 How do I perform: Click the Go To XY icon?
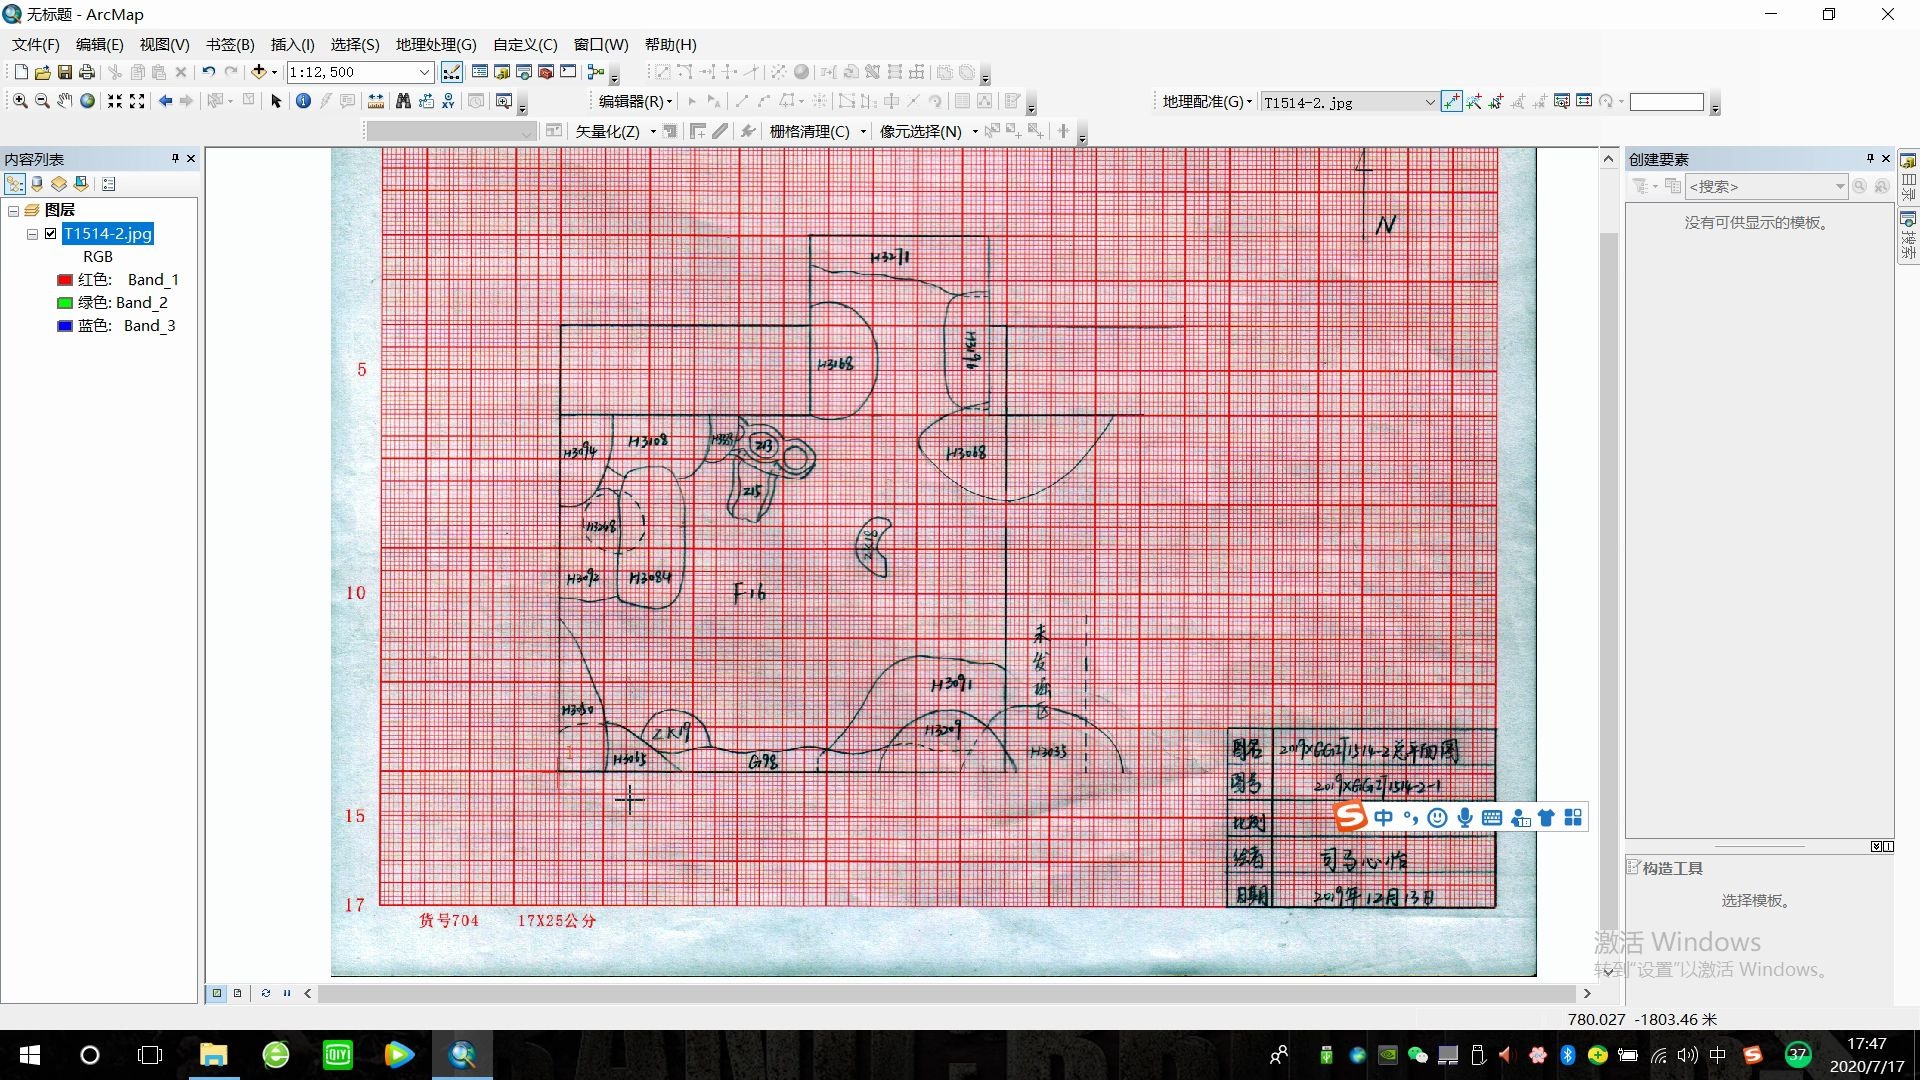(x=448, y=101)
